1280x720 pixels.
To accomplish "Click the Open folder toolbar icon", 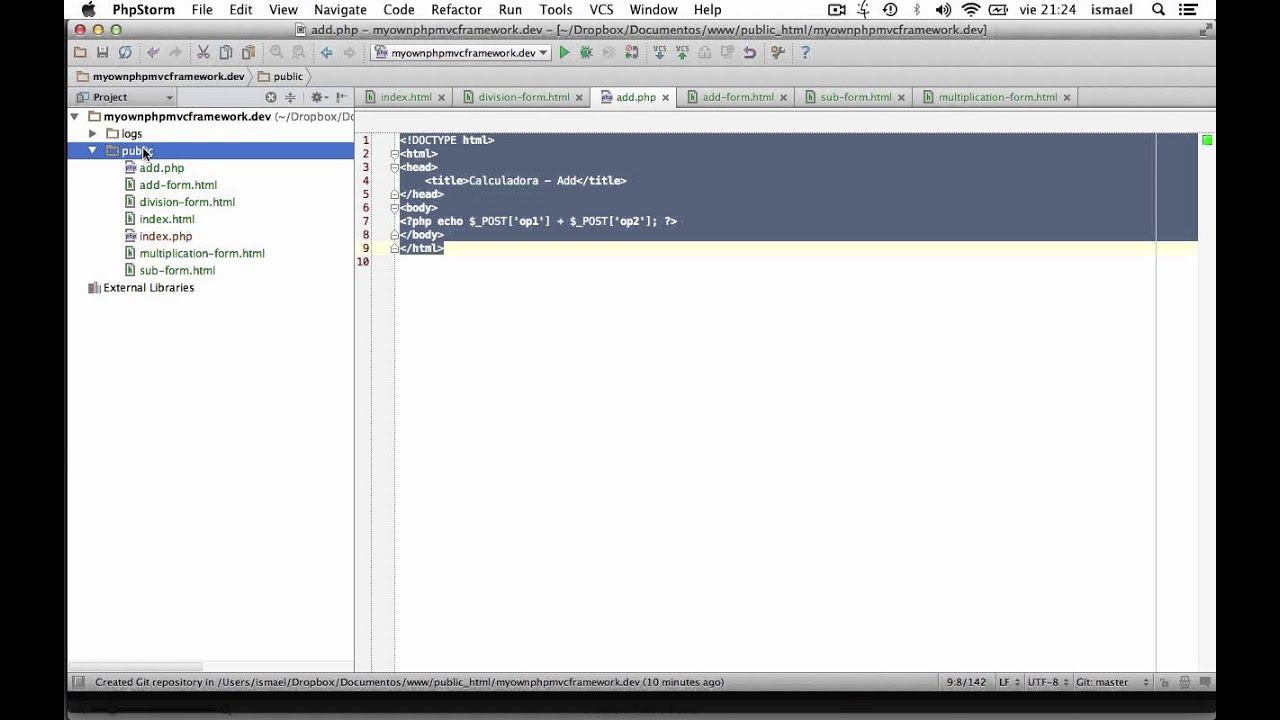I will (80, 52).
